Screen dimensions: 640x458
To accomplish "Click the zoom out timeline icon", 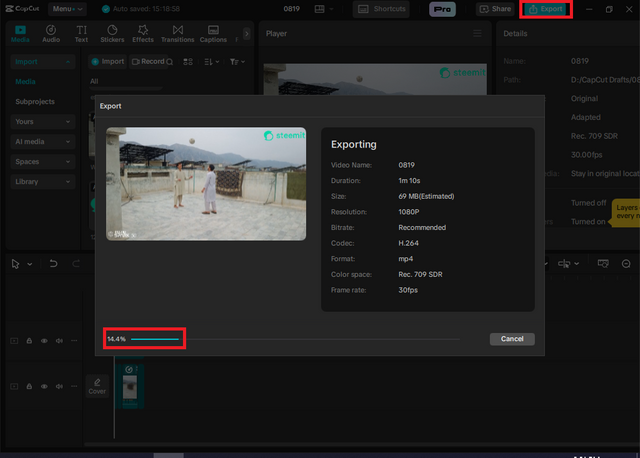I will click(x=626, y=264).
